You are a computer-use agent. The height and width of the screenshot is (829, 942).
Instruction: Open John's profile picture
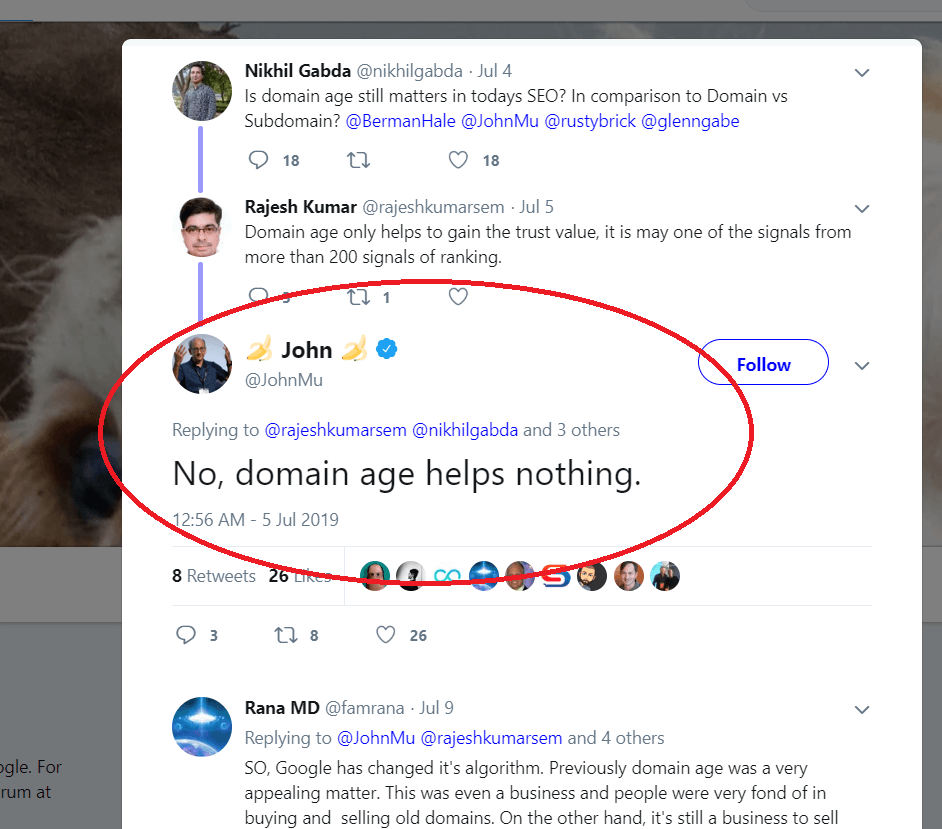pyautogui.click(x=202, y=364)
